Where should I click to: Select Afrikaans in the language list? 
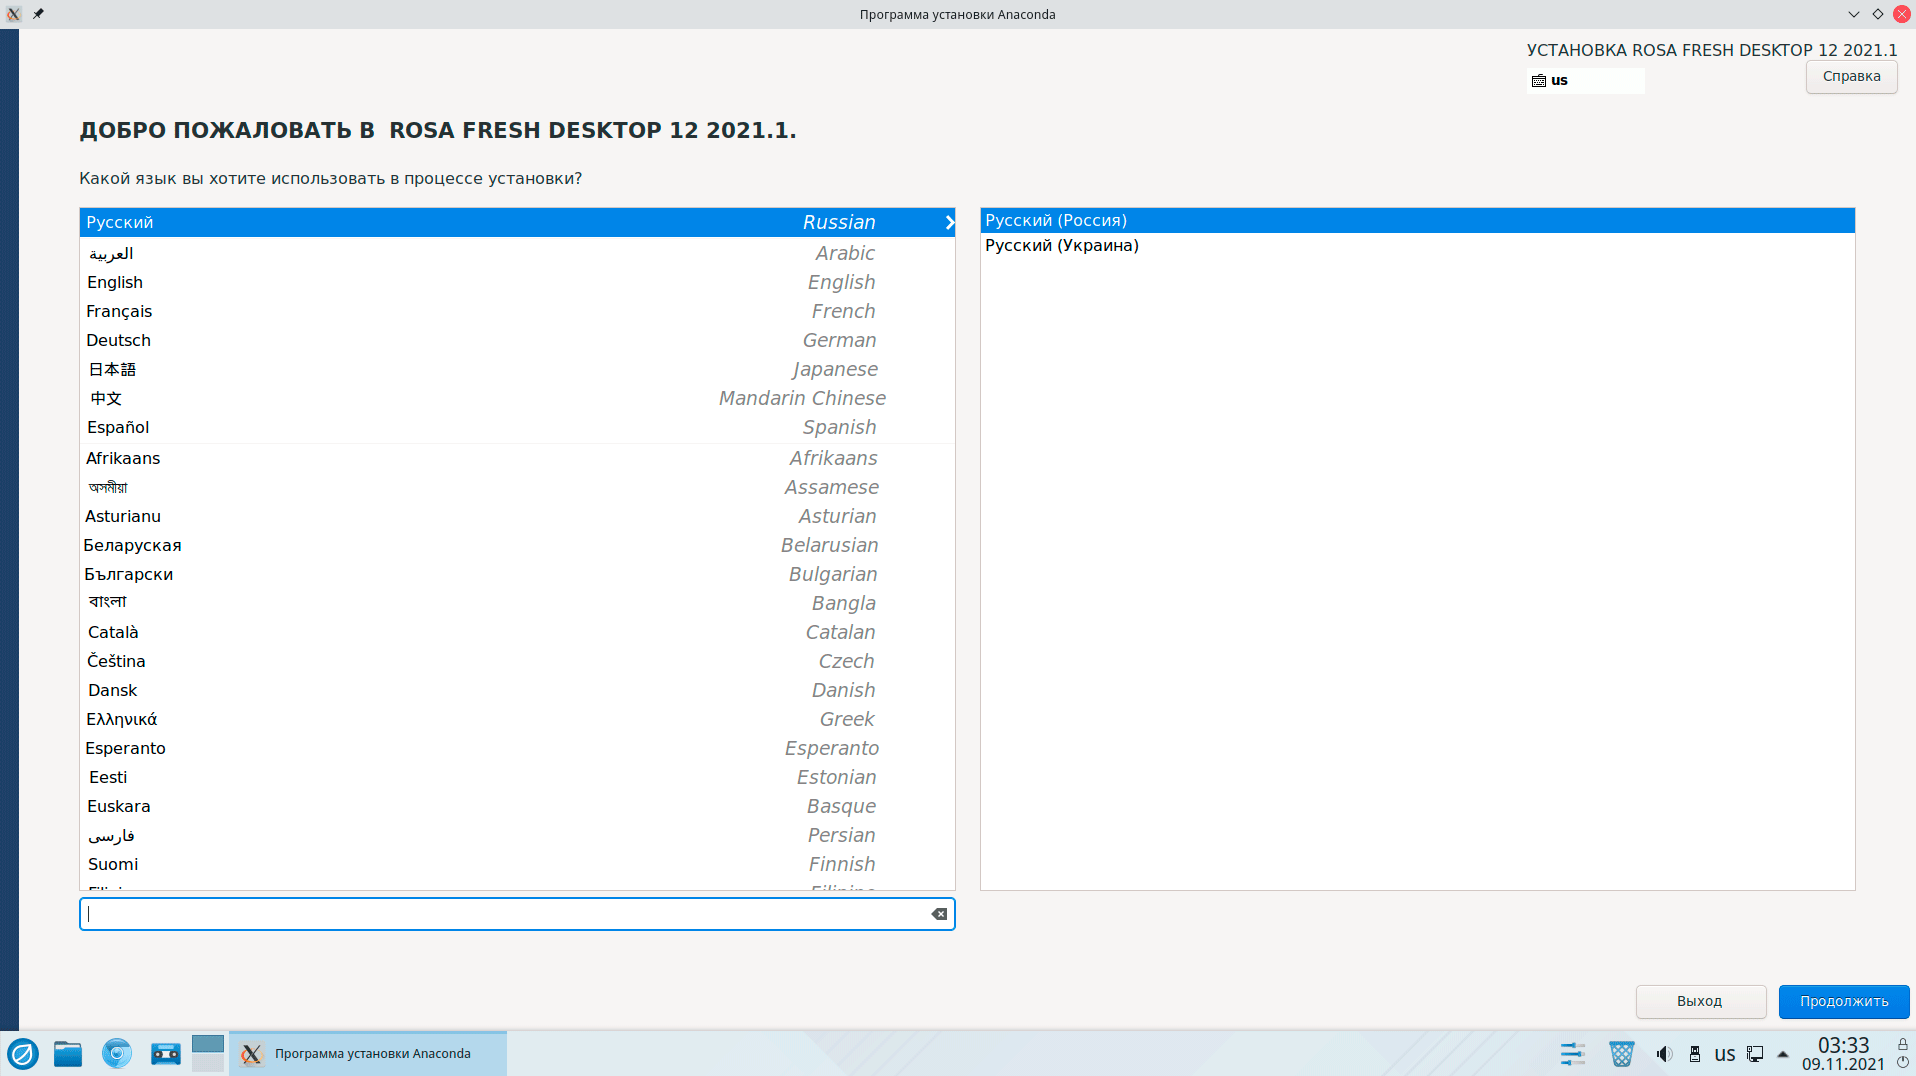tap(517, 458)
